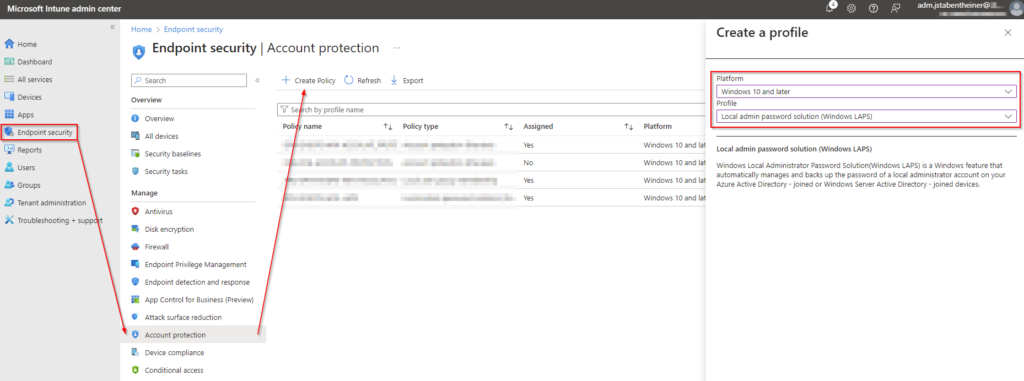1024x381 pixels.
Task: Sort by Assigned column arrows
Action: (x=629, y=127)
